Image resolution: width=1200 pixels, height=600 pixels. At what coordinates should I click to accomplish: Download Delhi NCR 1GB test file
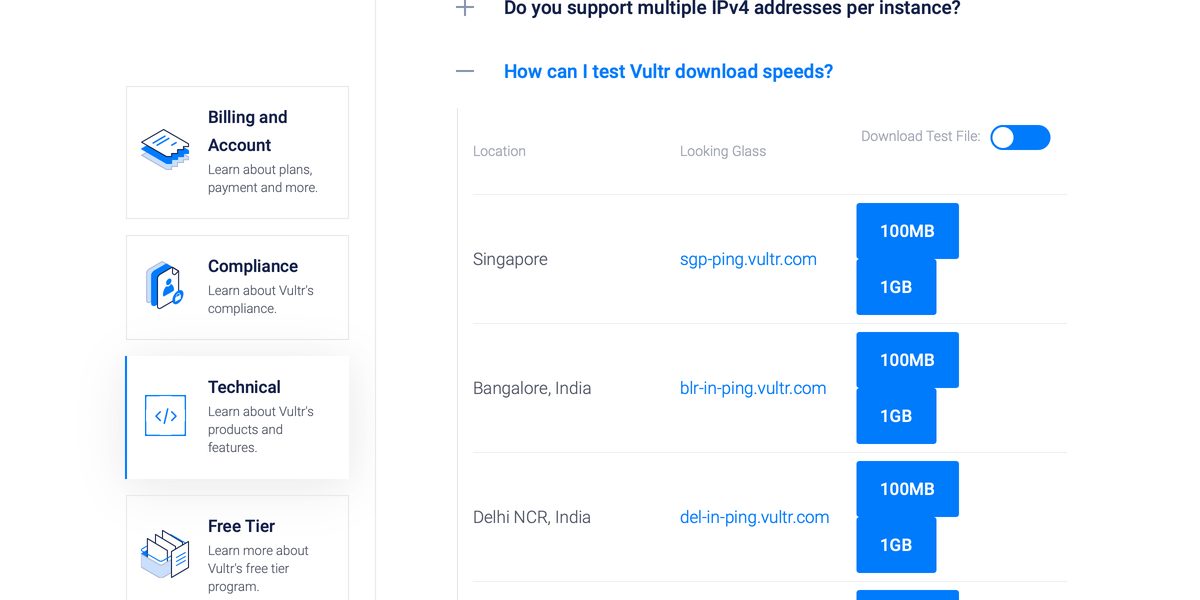[x=896, y=545]
